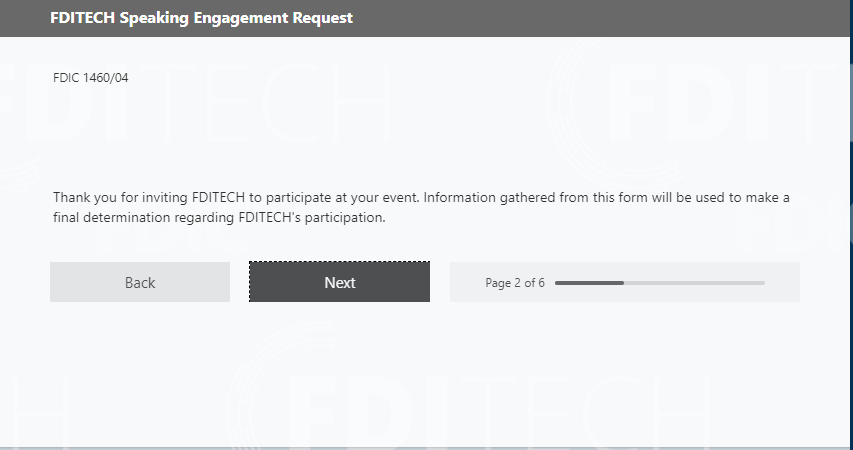Viewport: 853px width, 450px height.
Task: Select the 'Page 2 of 6' label
Action: point(515,283)
